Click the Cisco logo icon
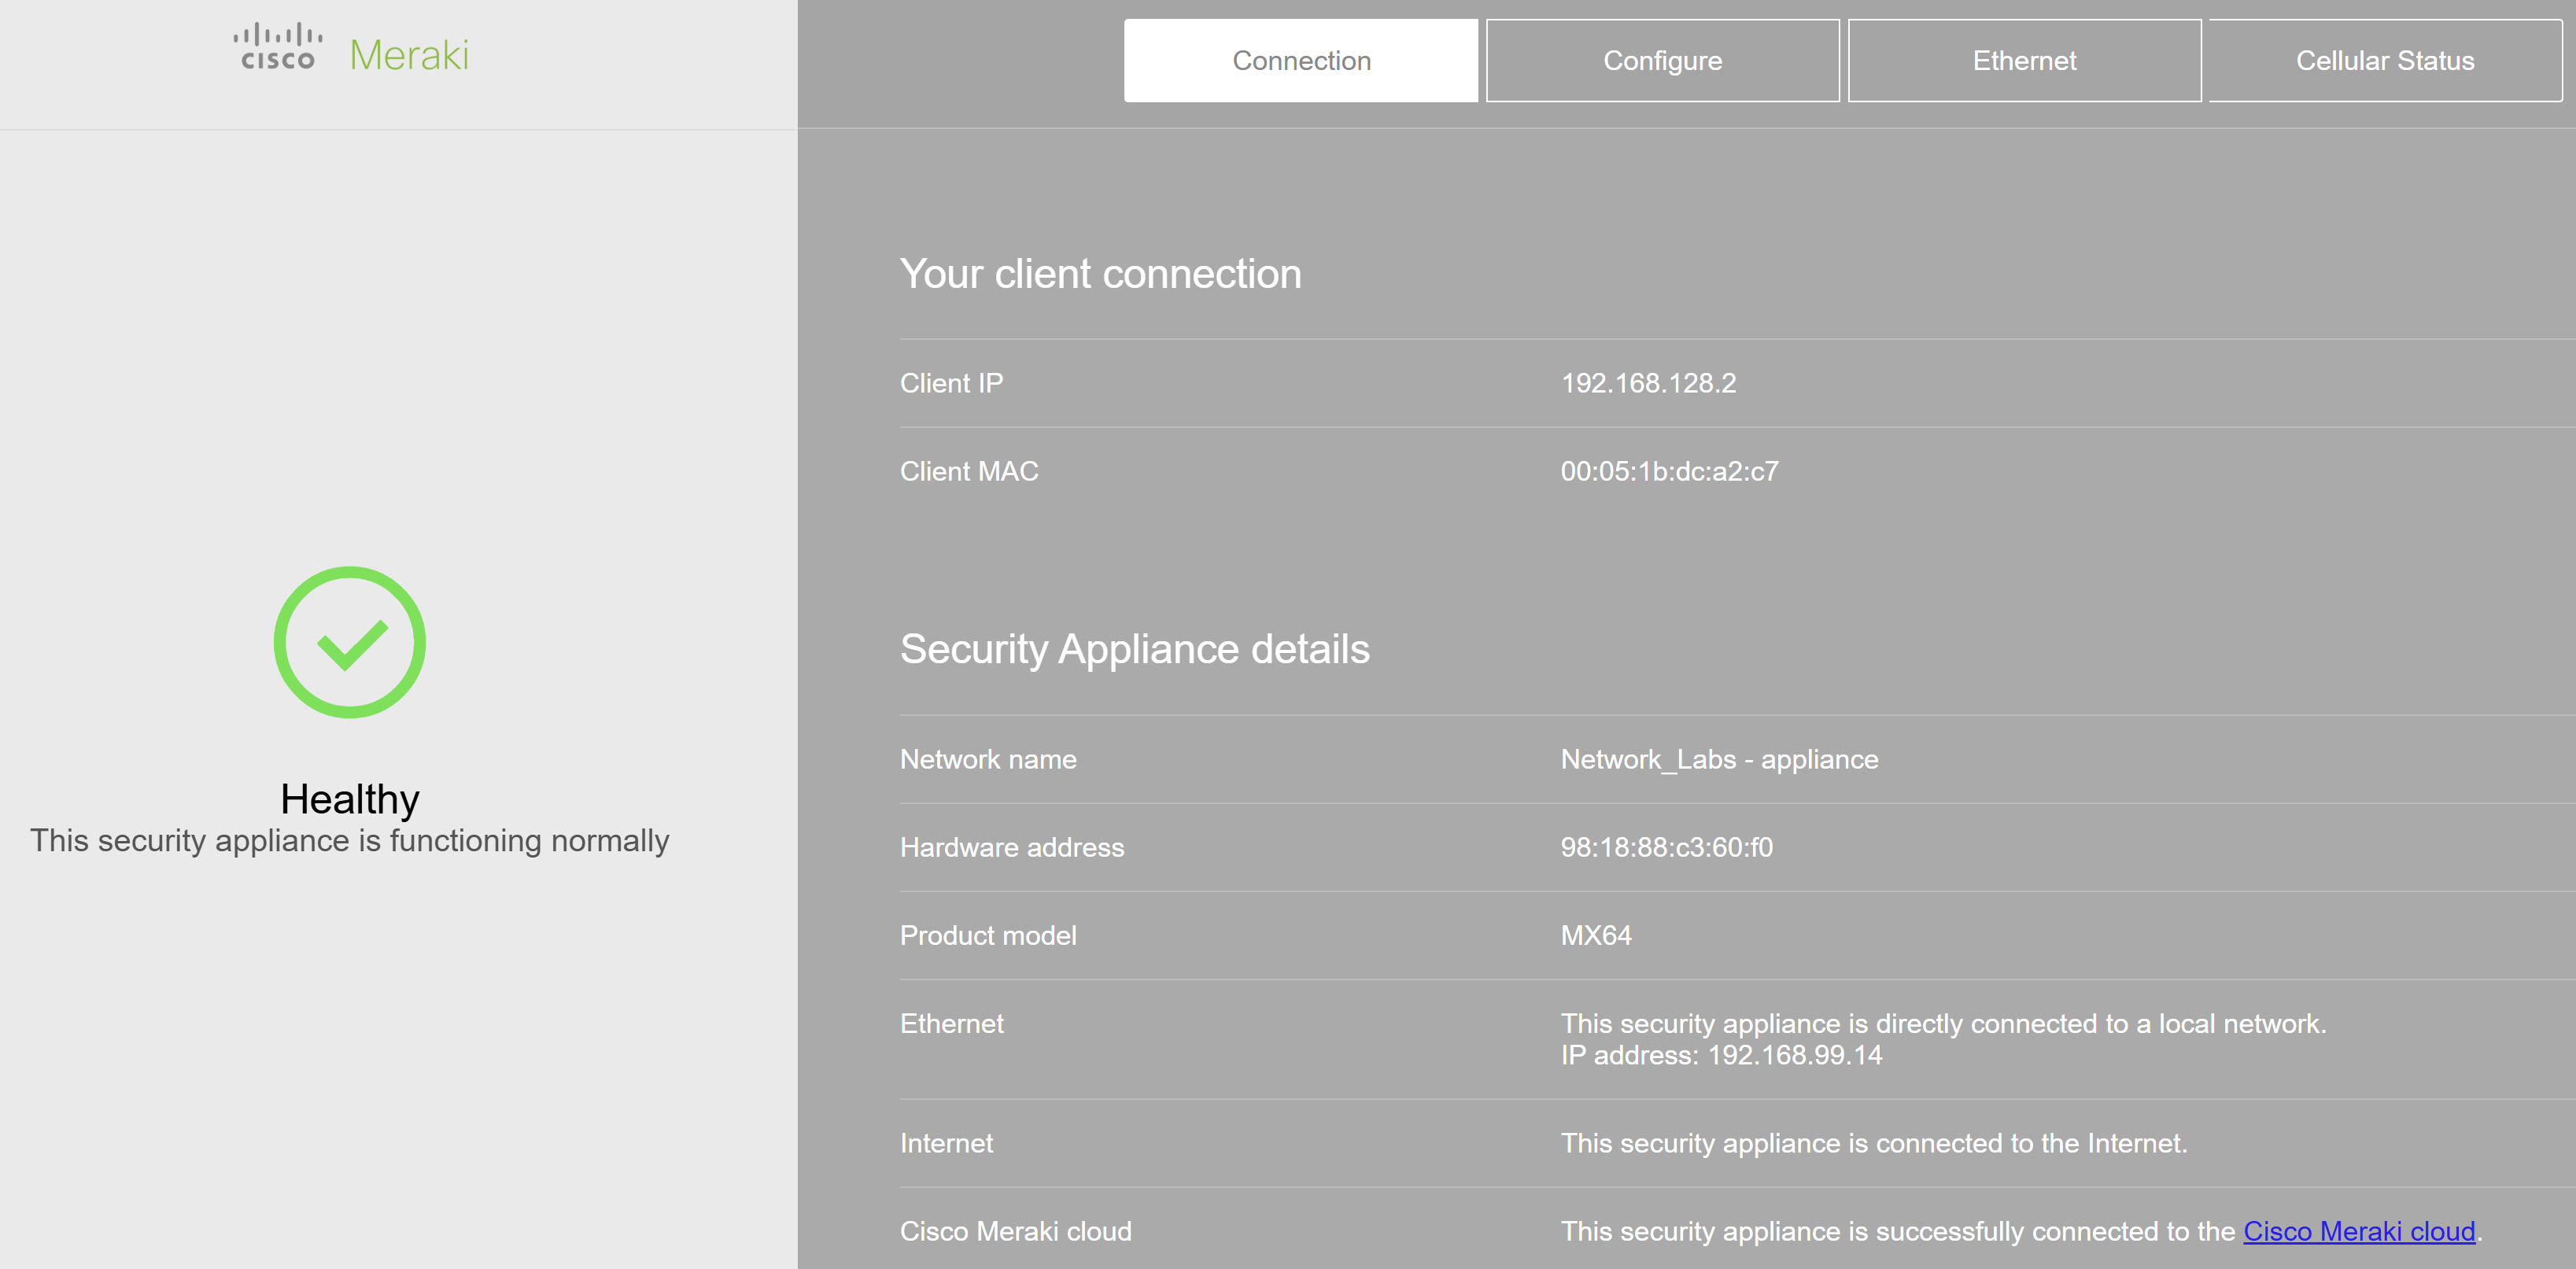 (x=278, y=47)
